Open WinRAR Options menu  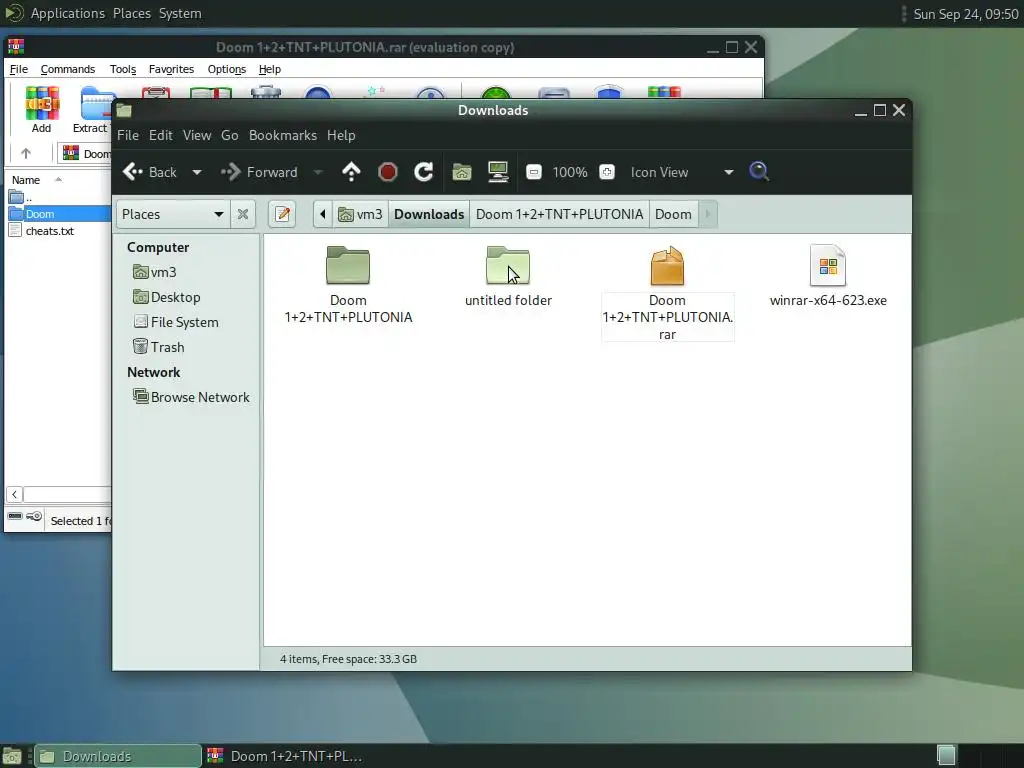tap(227, 69)
